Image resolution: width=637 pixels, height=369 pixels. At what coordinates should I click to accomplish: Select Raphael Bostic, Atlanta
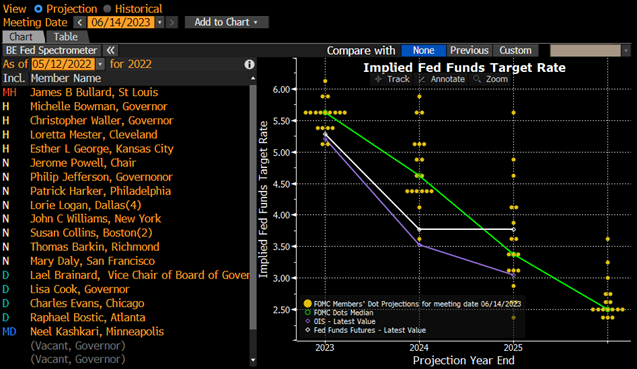tap(87, 317)
